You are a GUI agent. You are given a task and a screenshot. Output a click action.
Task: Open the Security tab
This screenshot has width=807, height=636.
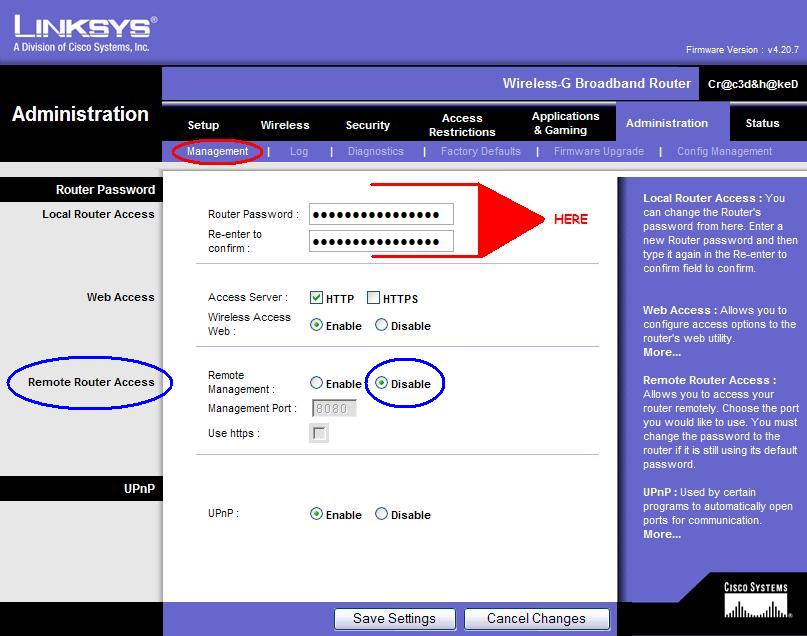click(367, 125)
